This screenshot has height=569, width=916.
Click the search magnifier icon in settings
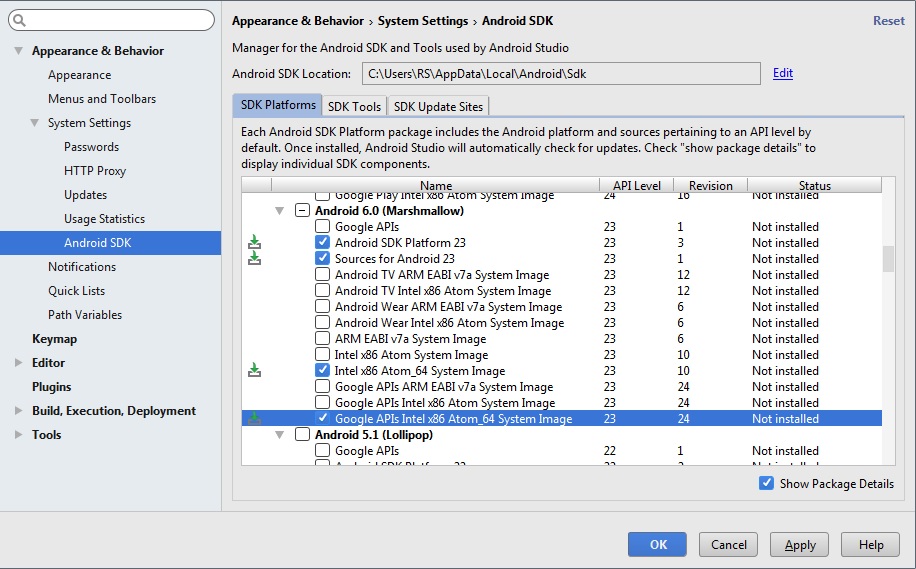tap(19, 20)
